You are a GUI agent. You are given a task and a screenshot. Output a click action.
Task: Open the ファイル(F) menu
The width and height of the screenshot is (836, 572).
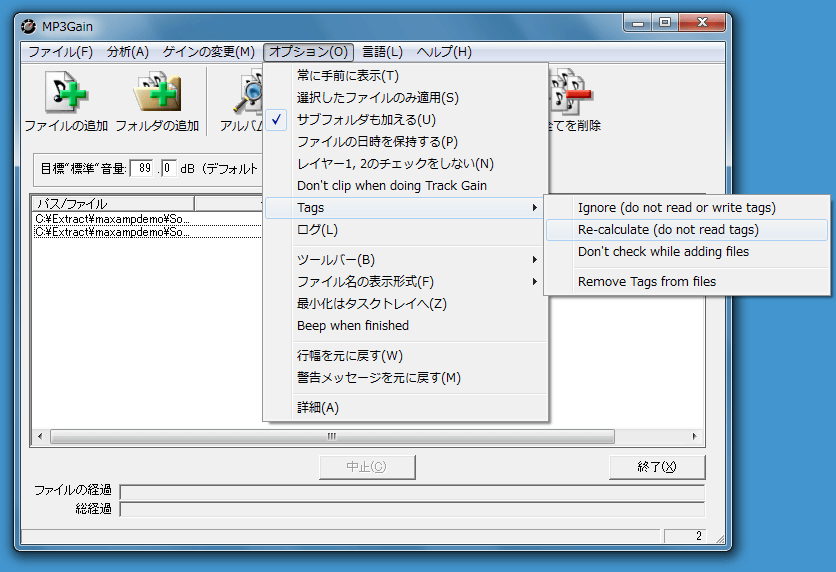[x=60, y=52]
